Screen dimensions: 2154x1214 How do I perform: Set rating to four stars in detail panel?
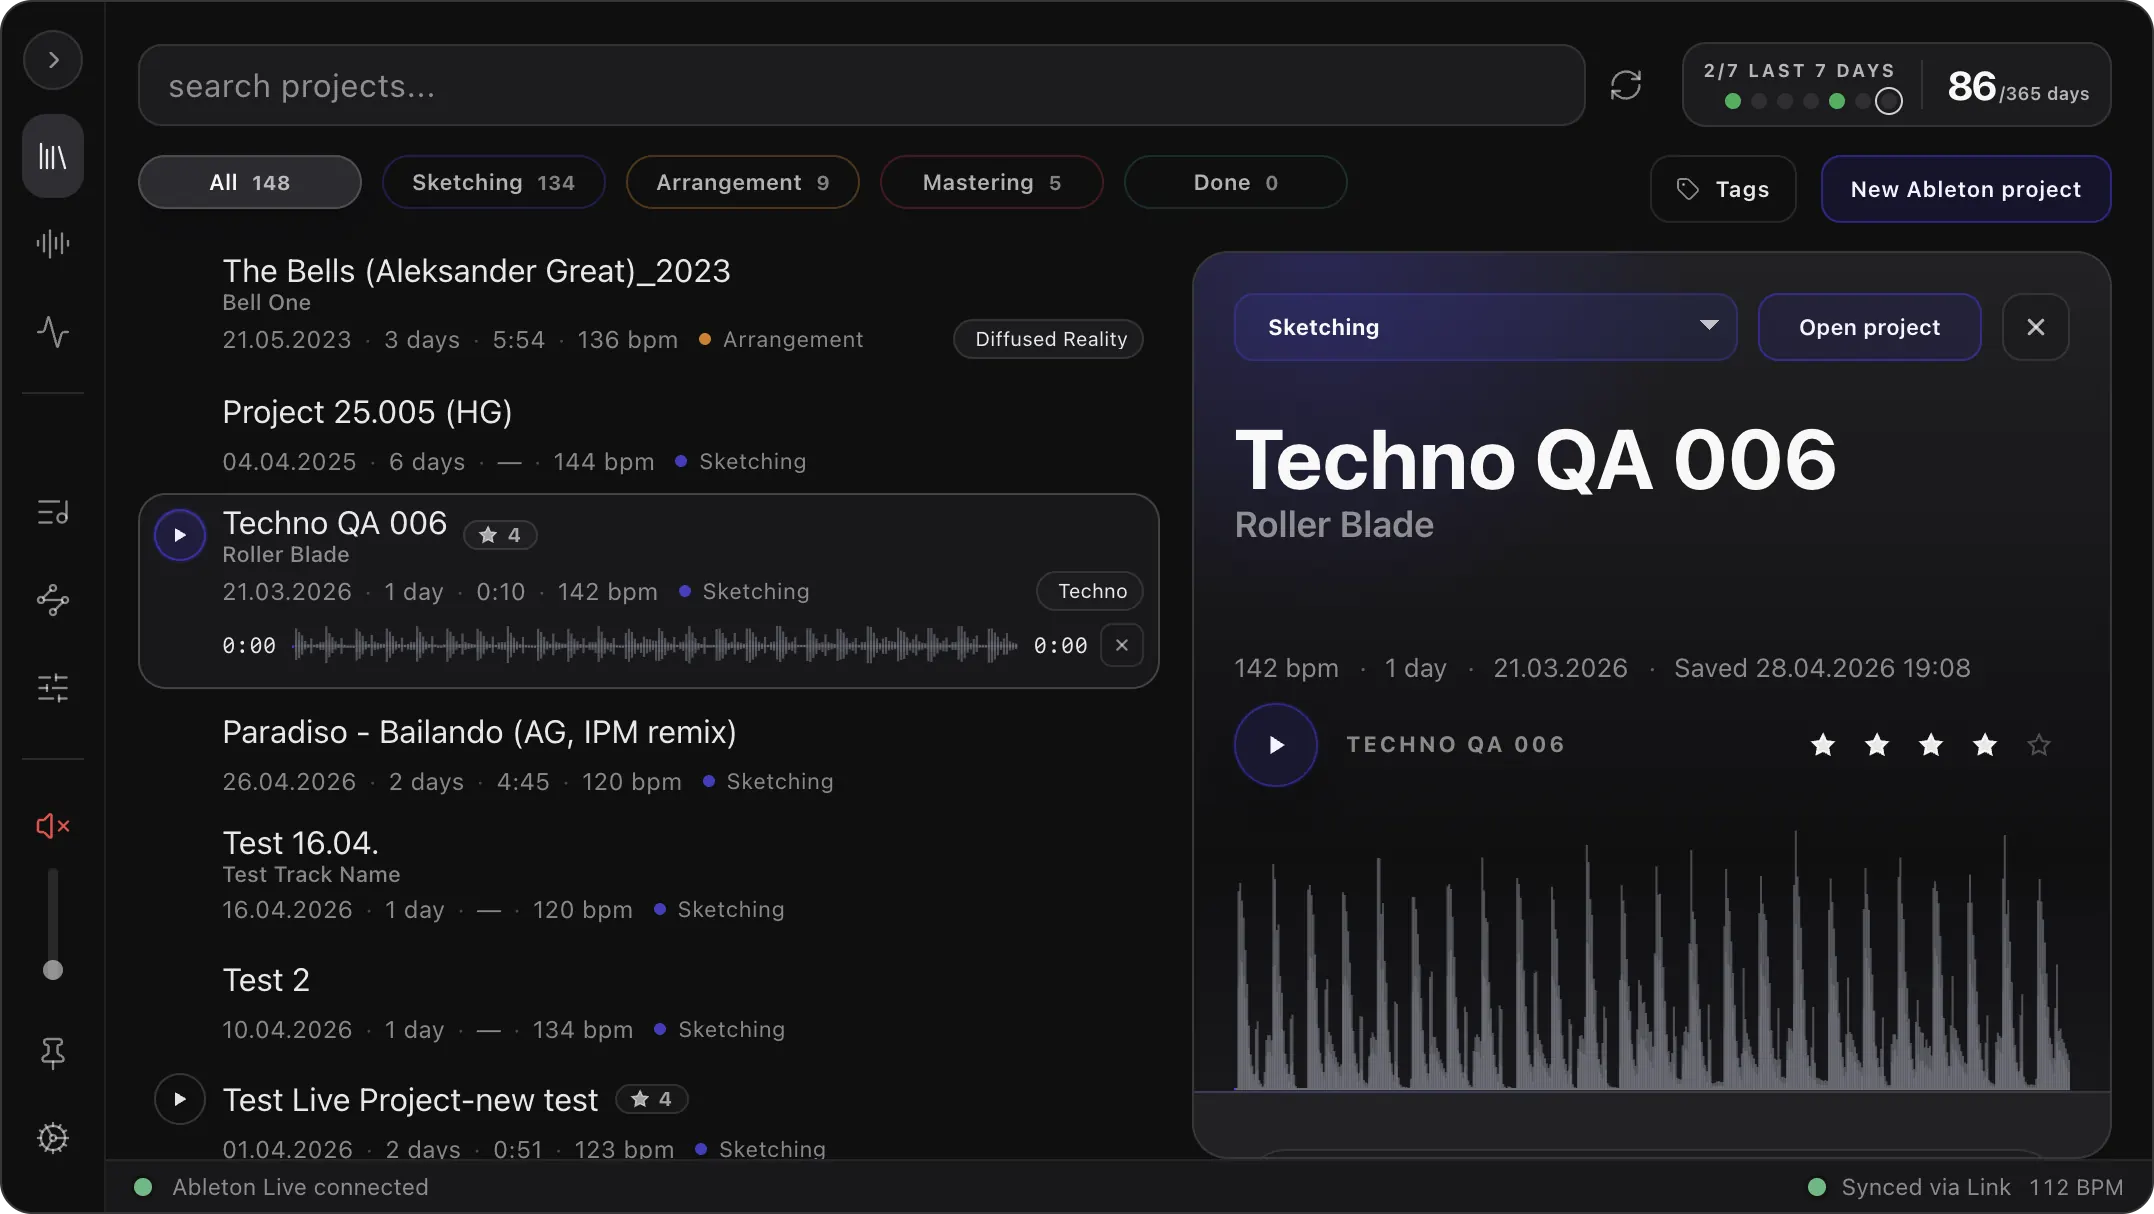1985,745
